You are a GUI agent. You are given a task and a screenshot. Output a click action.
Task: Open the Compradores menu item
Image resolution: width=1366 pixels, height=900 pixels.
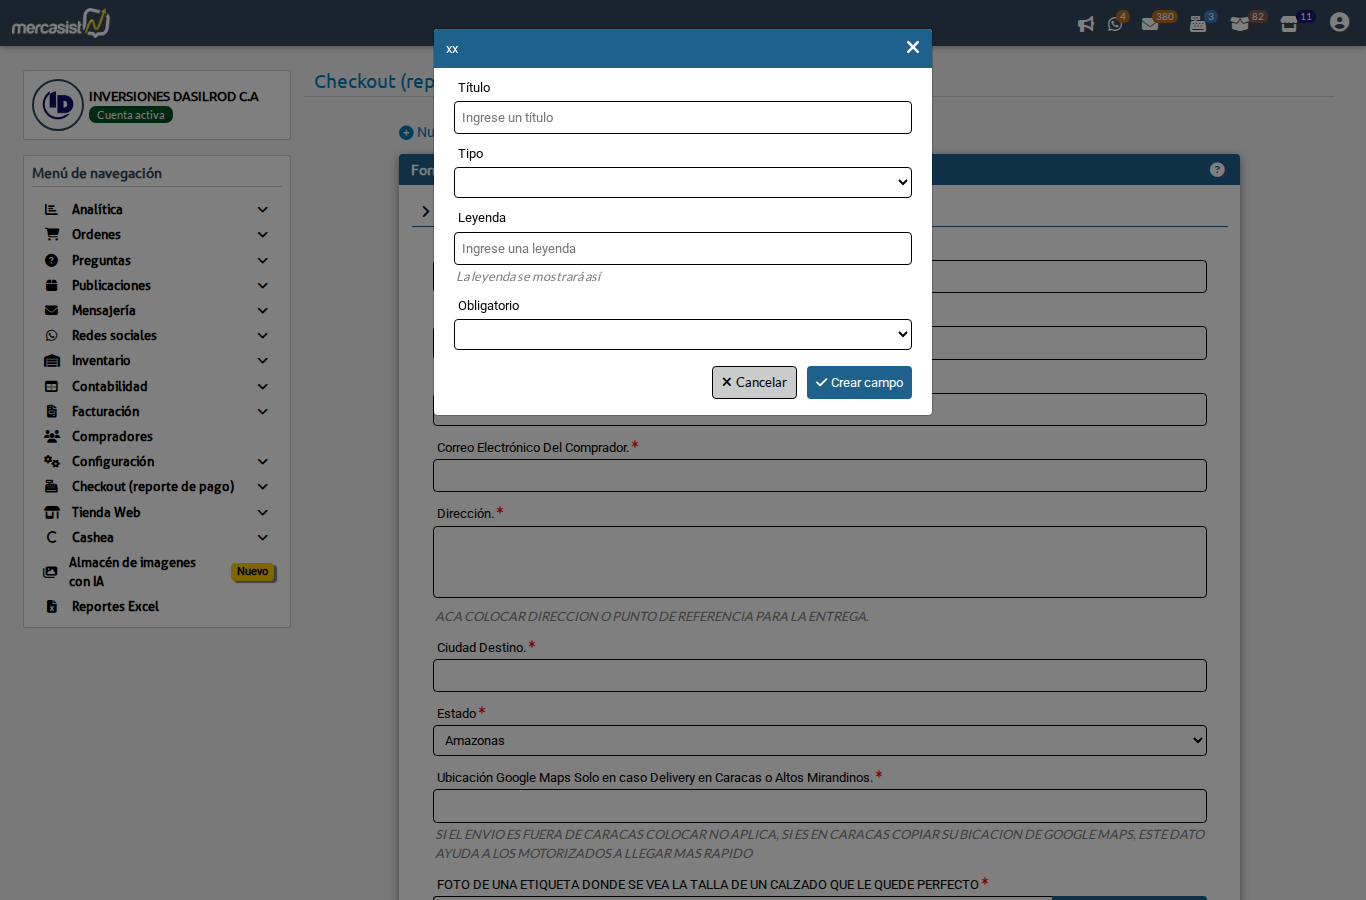112,437
